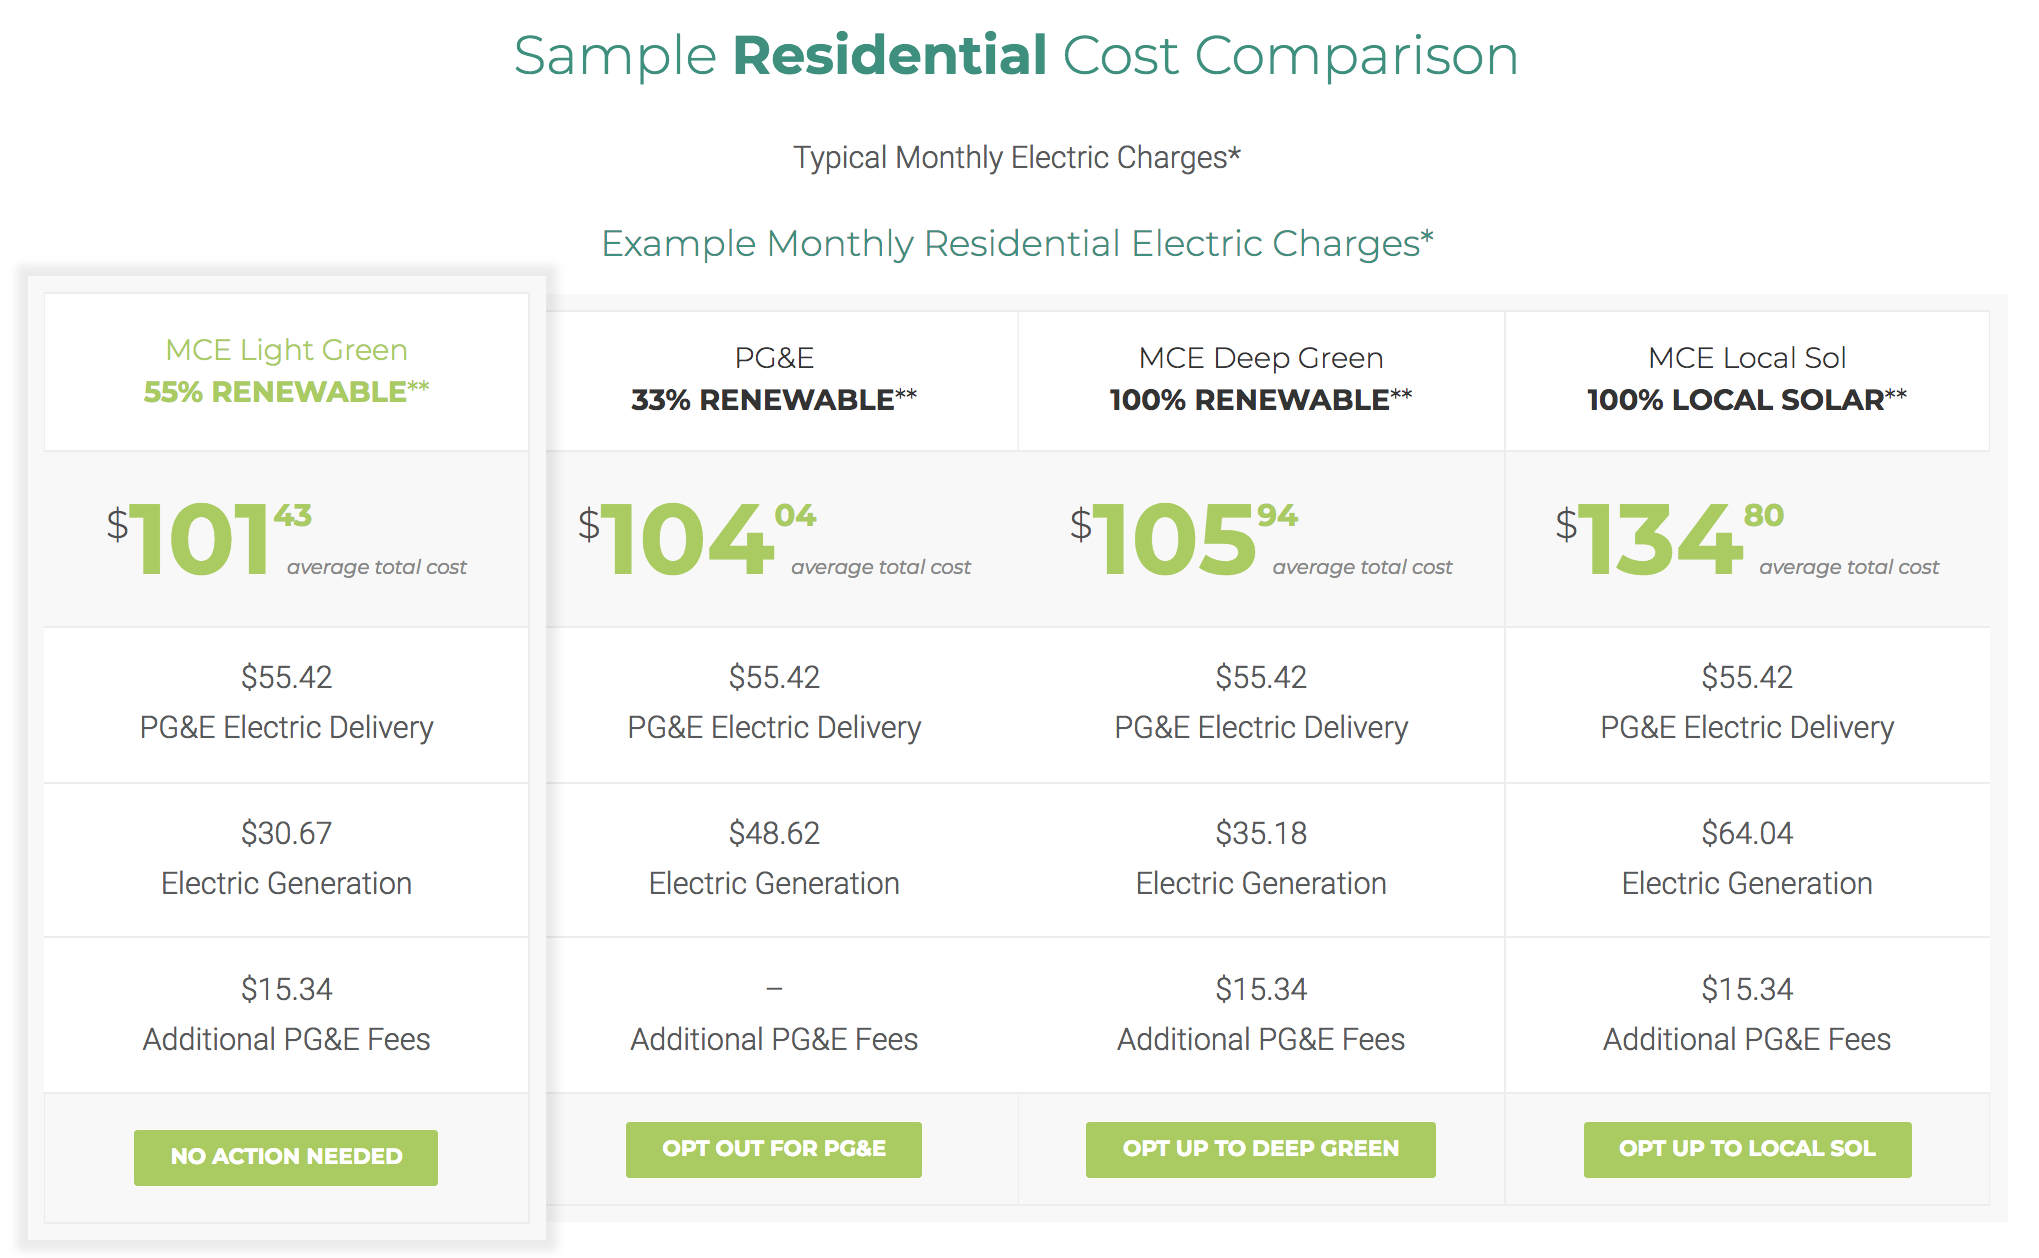
Task: Click the $101.43 average total cost
Action: point(208,540)
